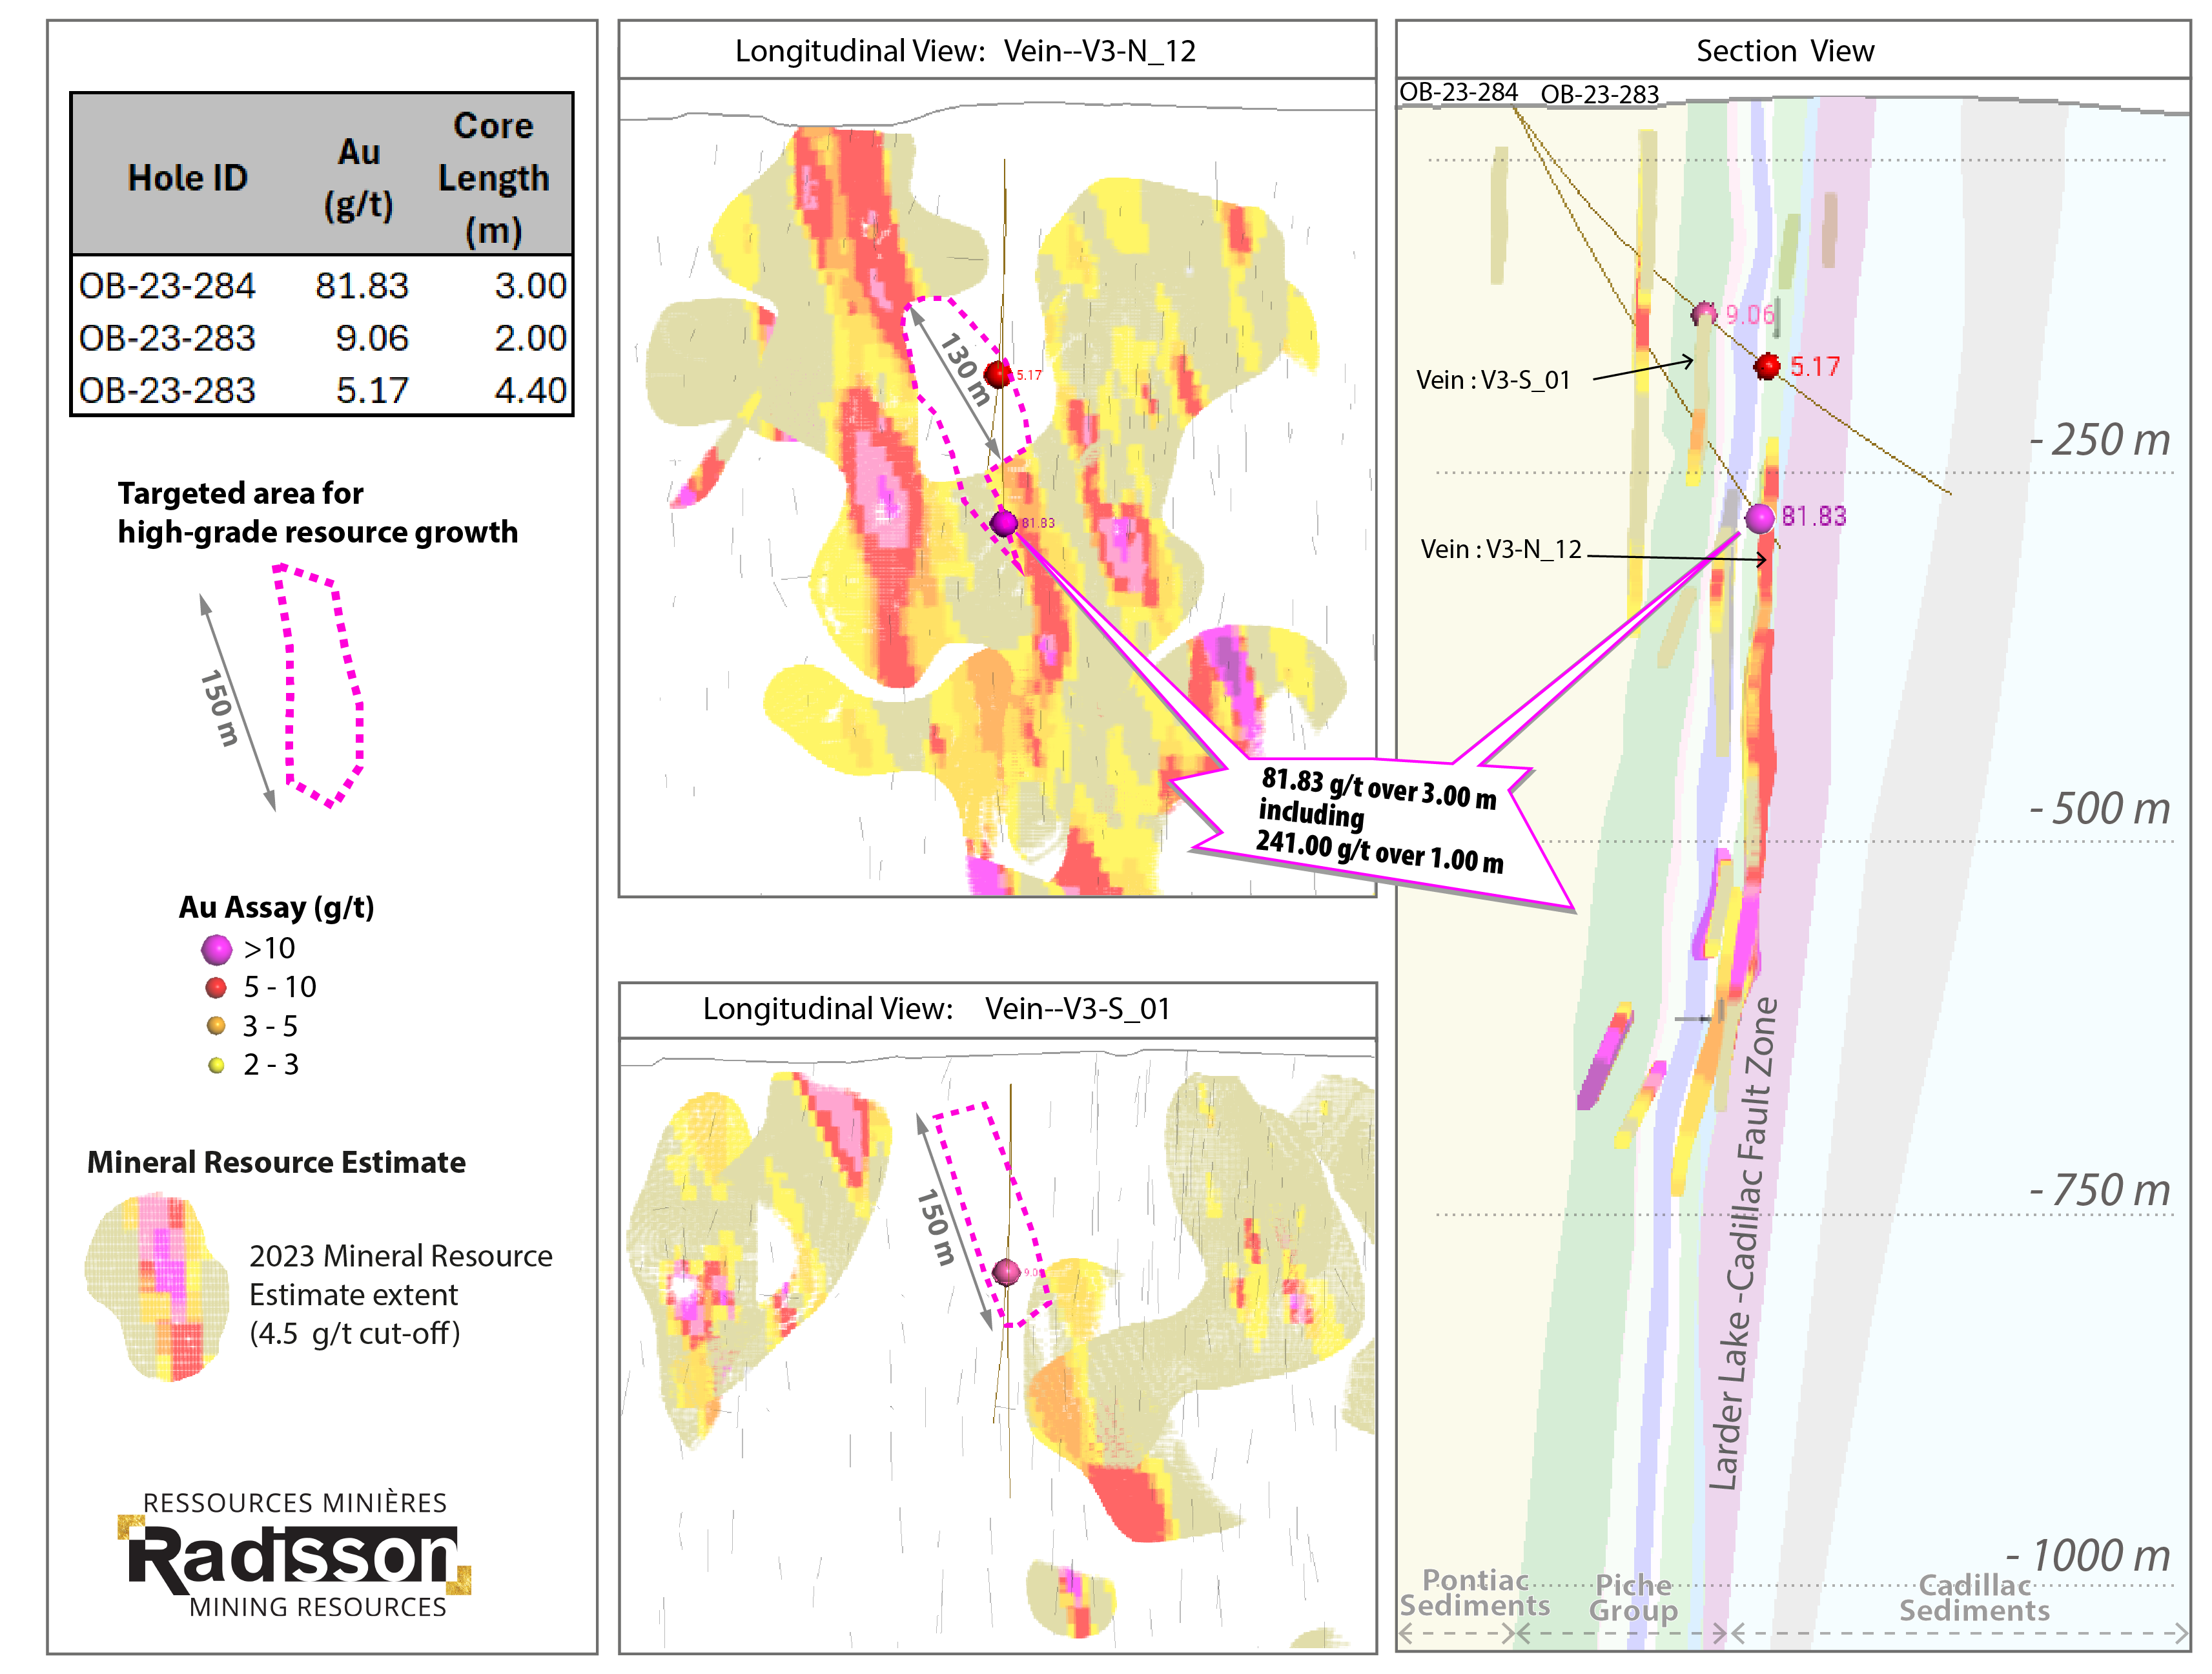Click the red 5.17 marker in Section View
The width and height of the screenshot is (2212, 1674).
tap(1767, 366)
